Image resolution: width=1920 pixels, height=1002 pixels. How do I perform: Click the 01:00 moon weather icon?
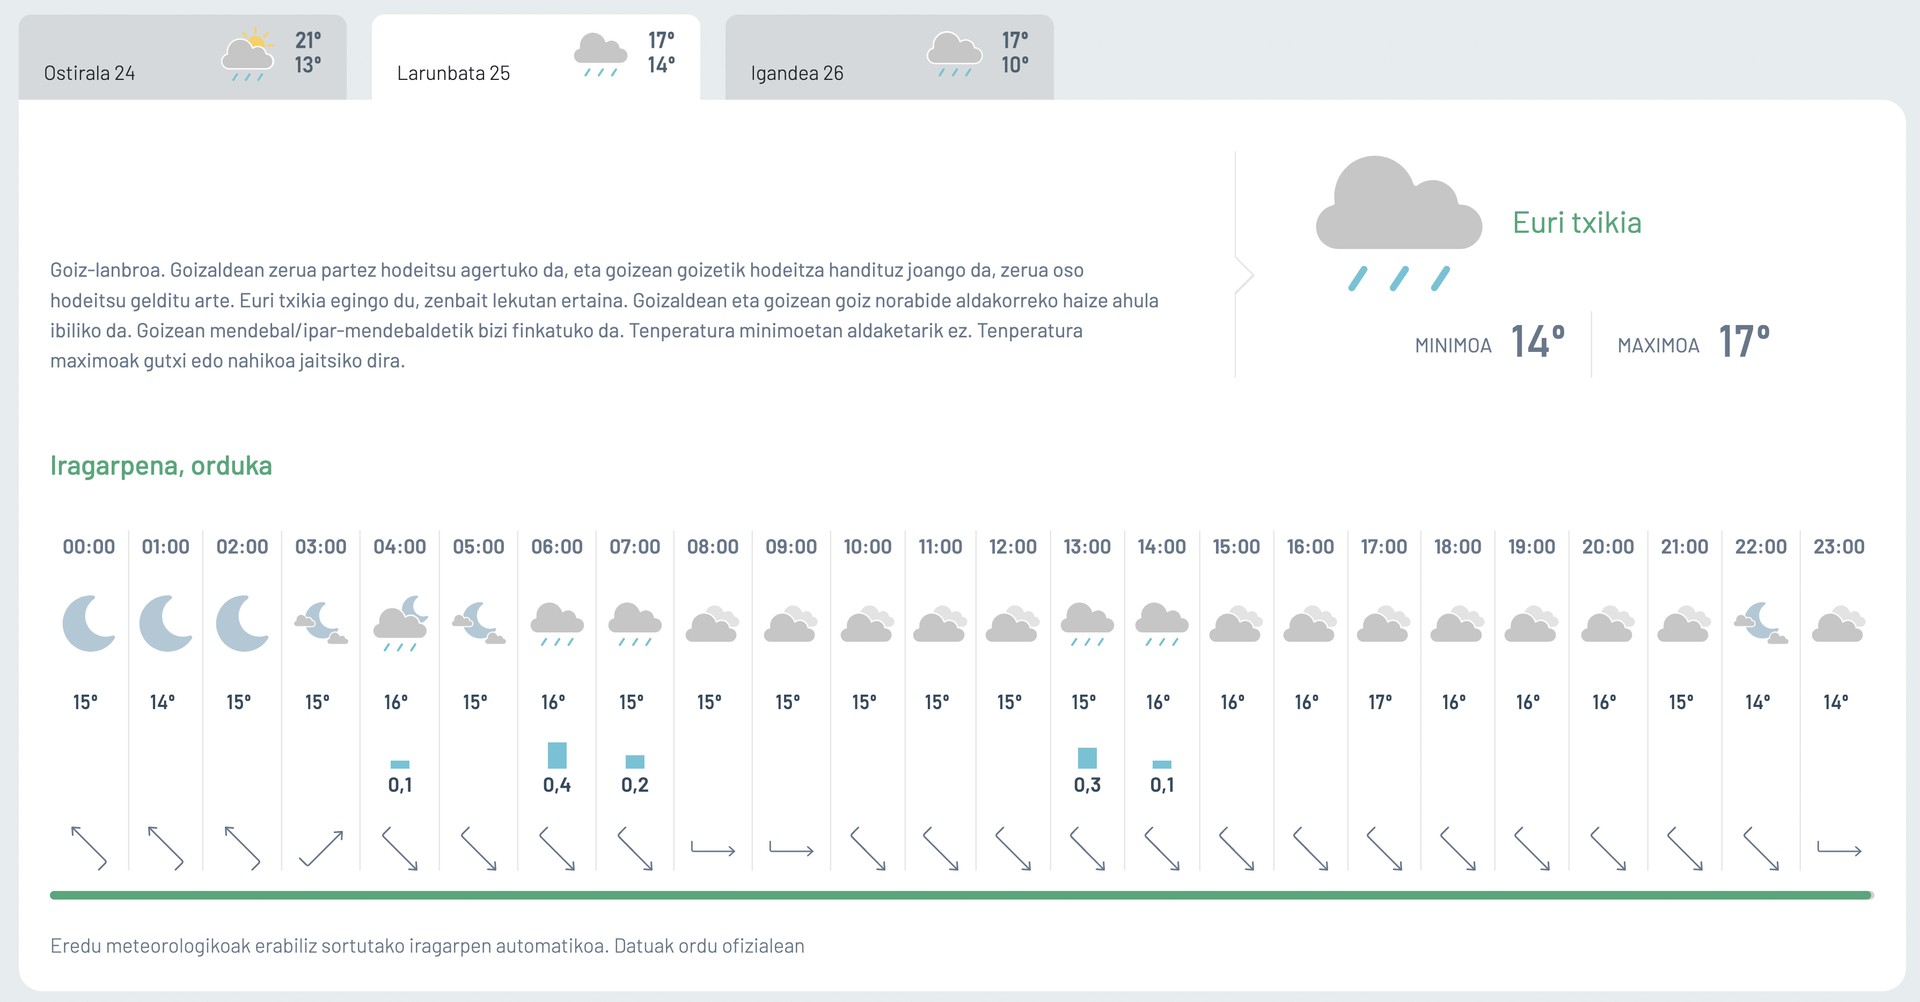pyautogui.click(x=166, y=624)
